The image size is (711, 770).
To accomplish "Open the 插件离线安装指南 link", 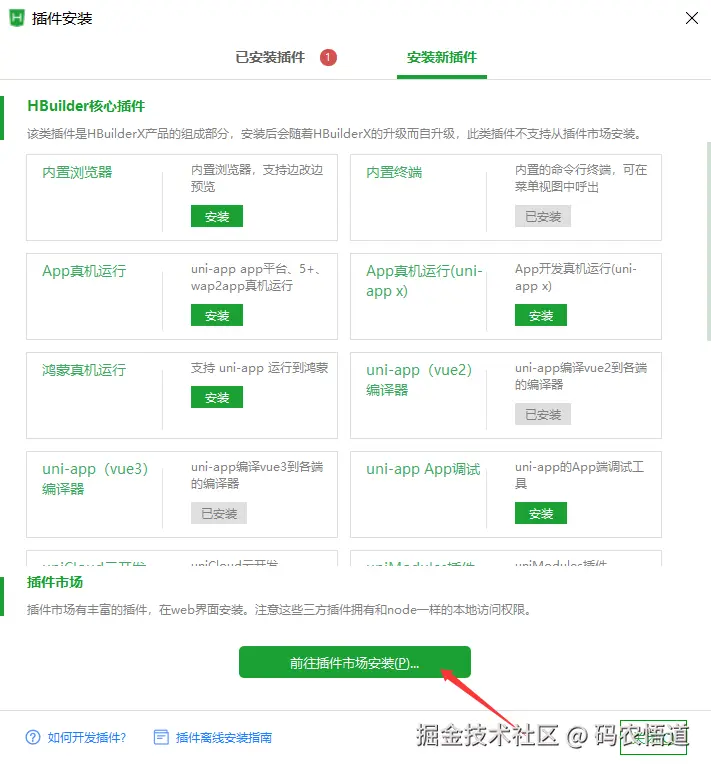I will [x=224, y=737].
